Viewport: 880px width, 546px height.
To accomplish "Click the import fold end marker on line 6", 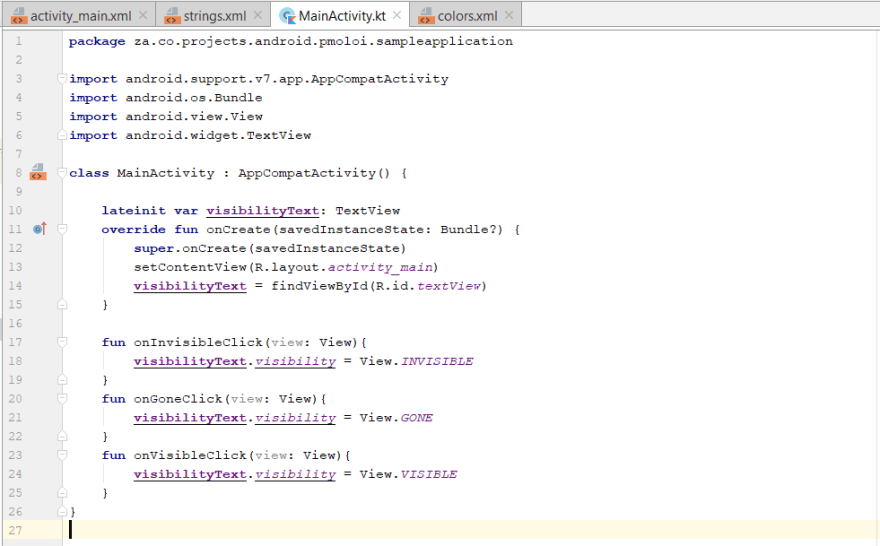I will [x=62, y=135].
